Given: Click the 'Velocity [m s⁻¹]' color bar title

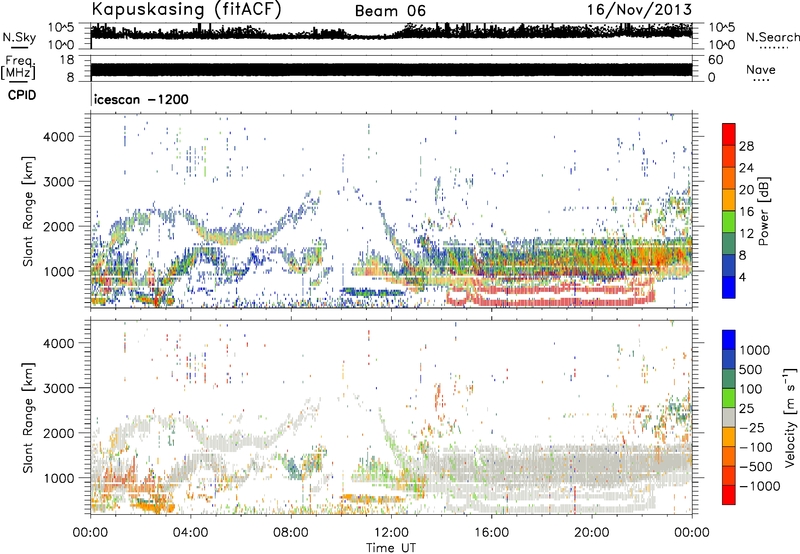Looking at the screenshot, I should [x=790, y=417].
